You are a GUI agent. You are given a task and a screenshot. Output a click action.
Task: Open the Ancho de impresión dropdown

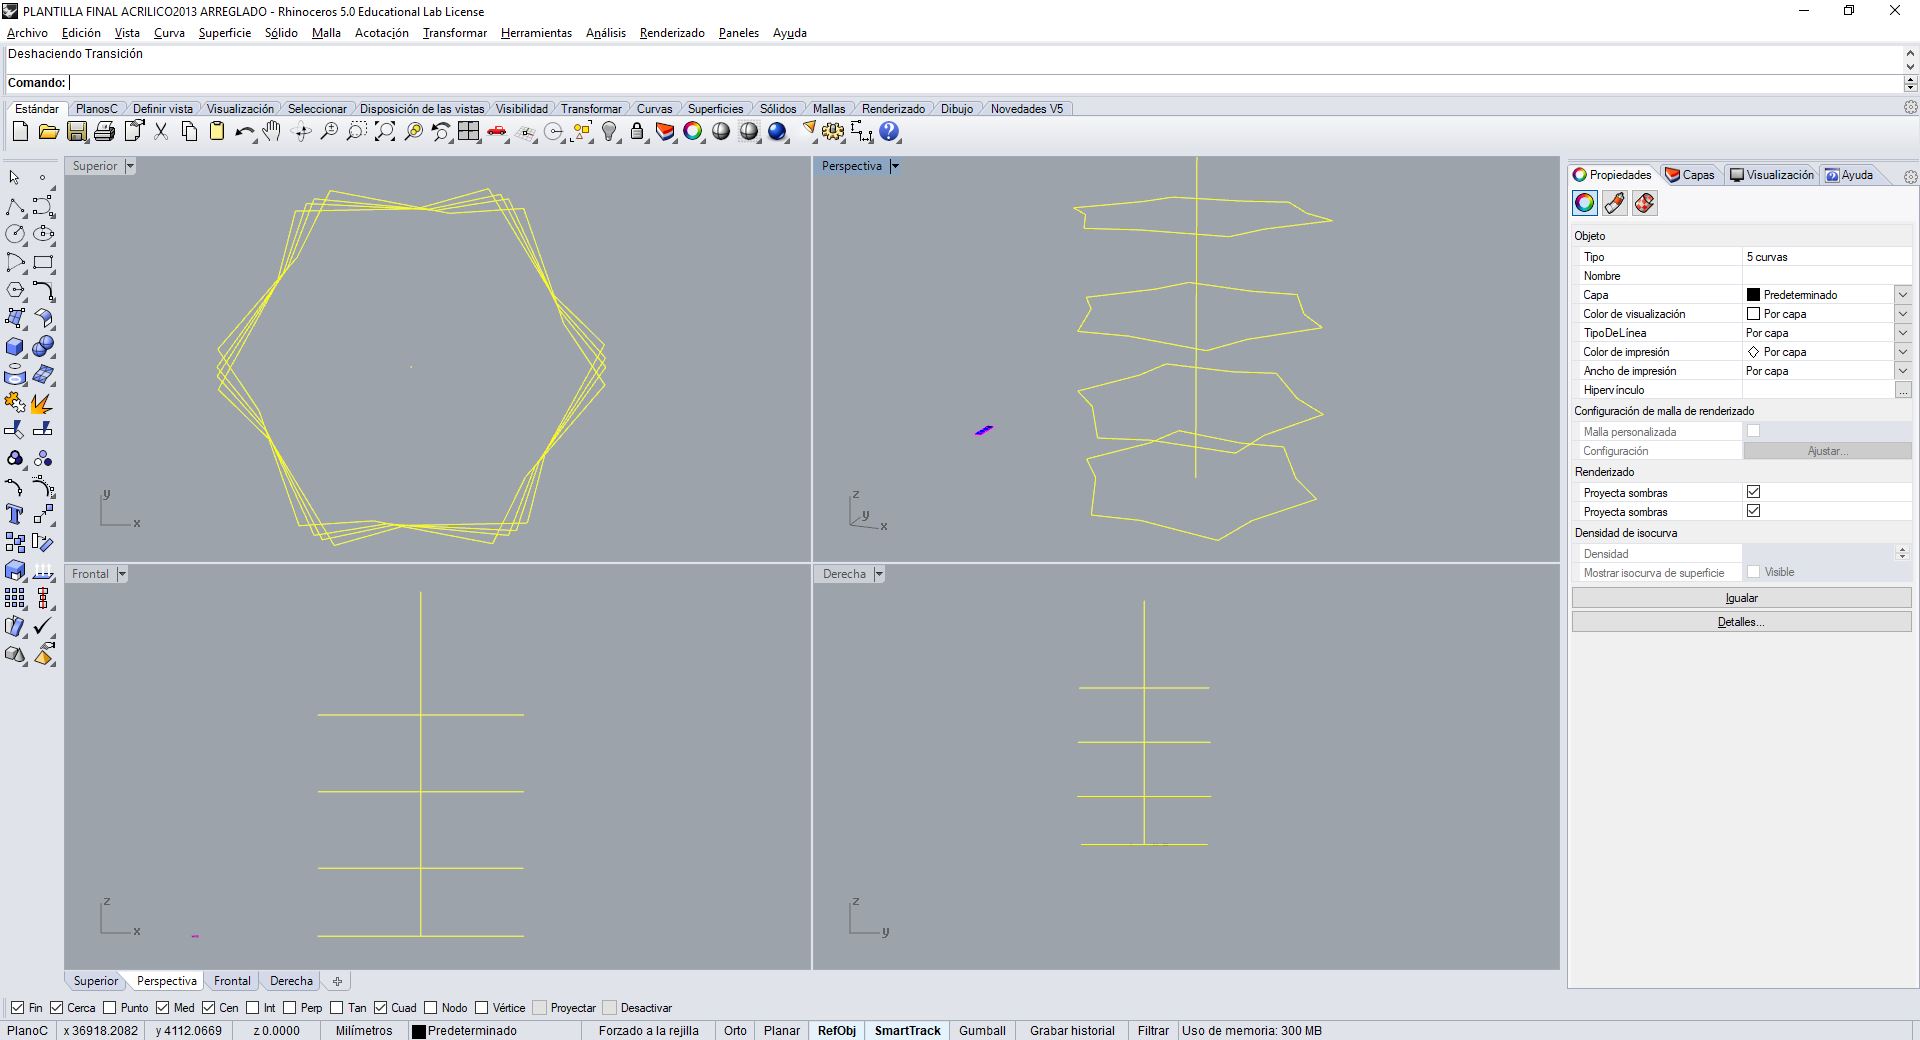pos(1902,371)
